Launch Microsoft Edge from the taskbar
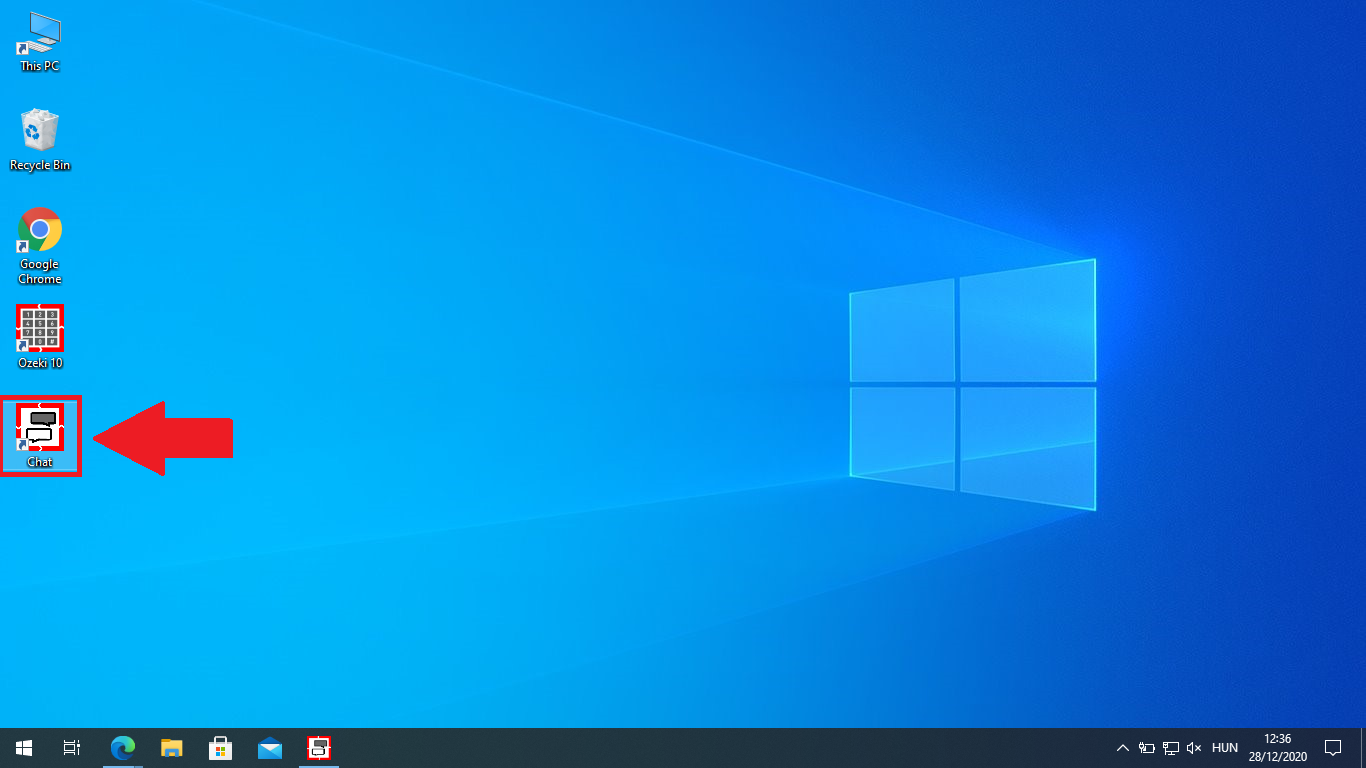The image size is (1366, 768). tap(123, 747)
